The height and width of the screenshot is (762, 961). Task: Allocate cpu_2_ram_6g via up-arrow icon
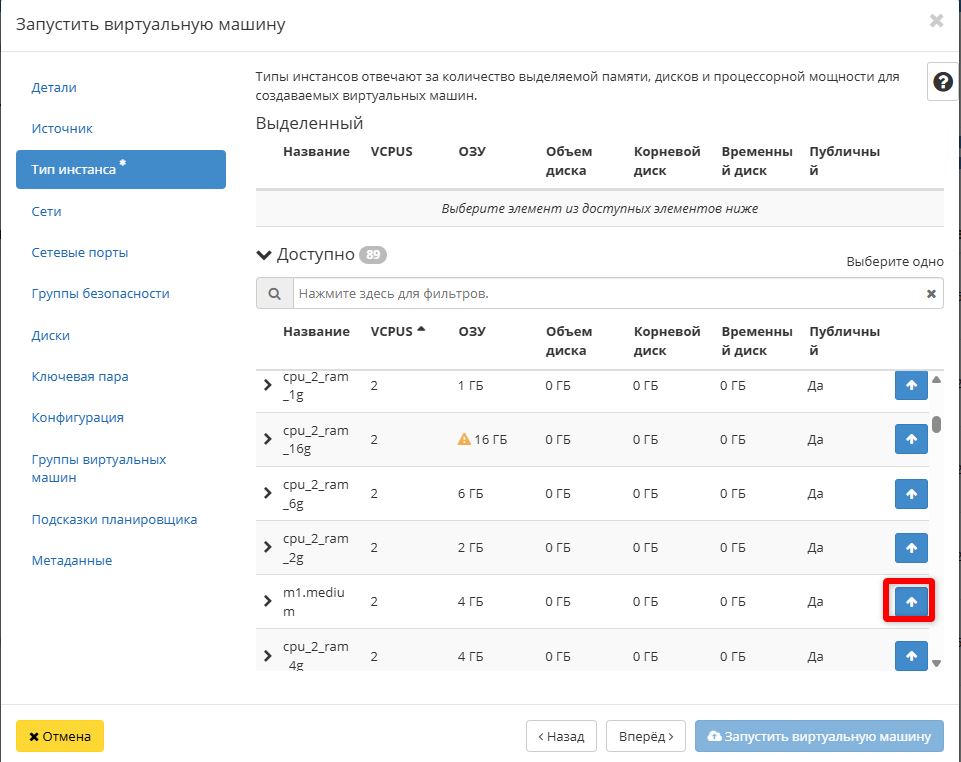point(910,494)
